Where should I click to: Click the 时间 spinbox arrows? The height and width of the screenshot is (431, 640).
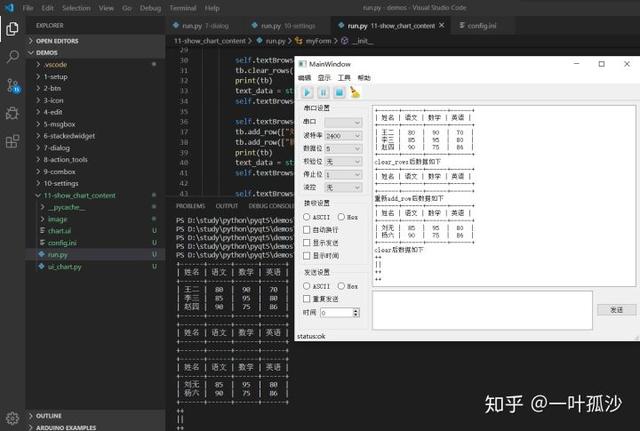click(x=356, y=313)
